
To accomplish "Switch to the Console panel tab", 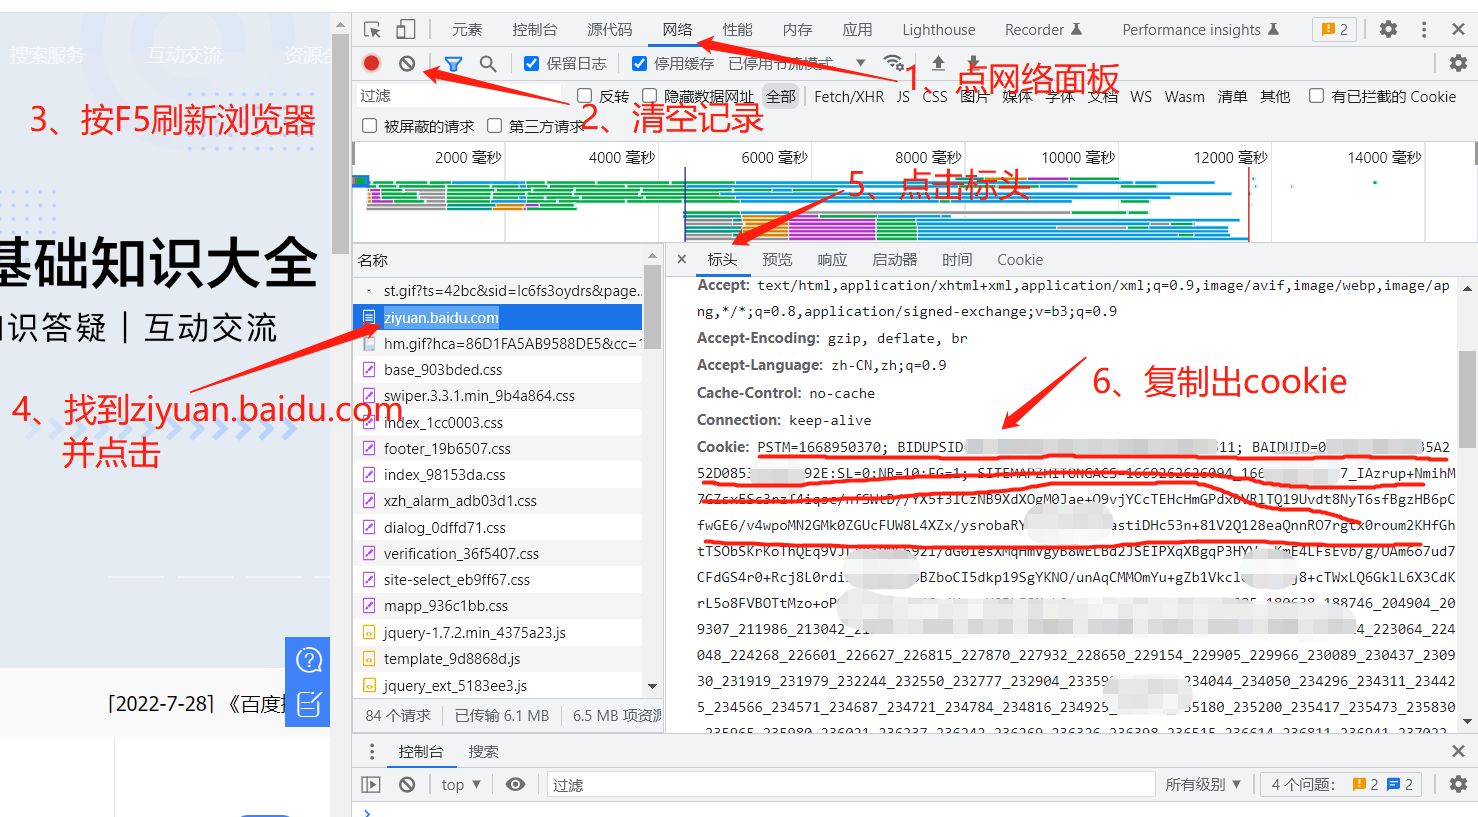I will (x=535, y=30).
